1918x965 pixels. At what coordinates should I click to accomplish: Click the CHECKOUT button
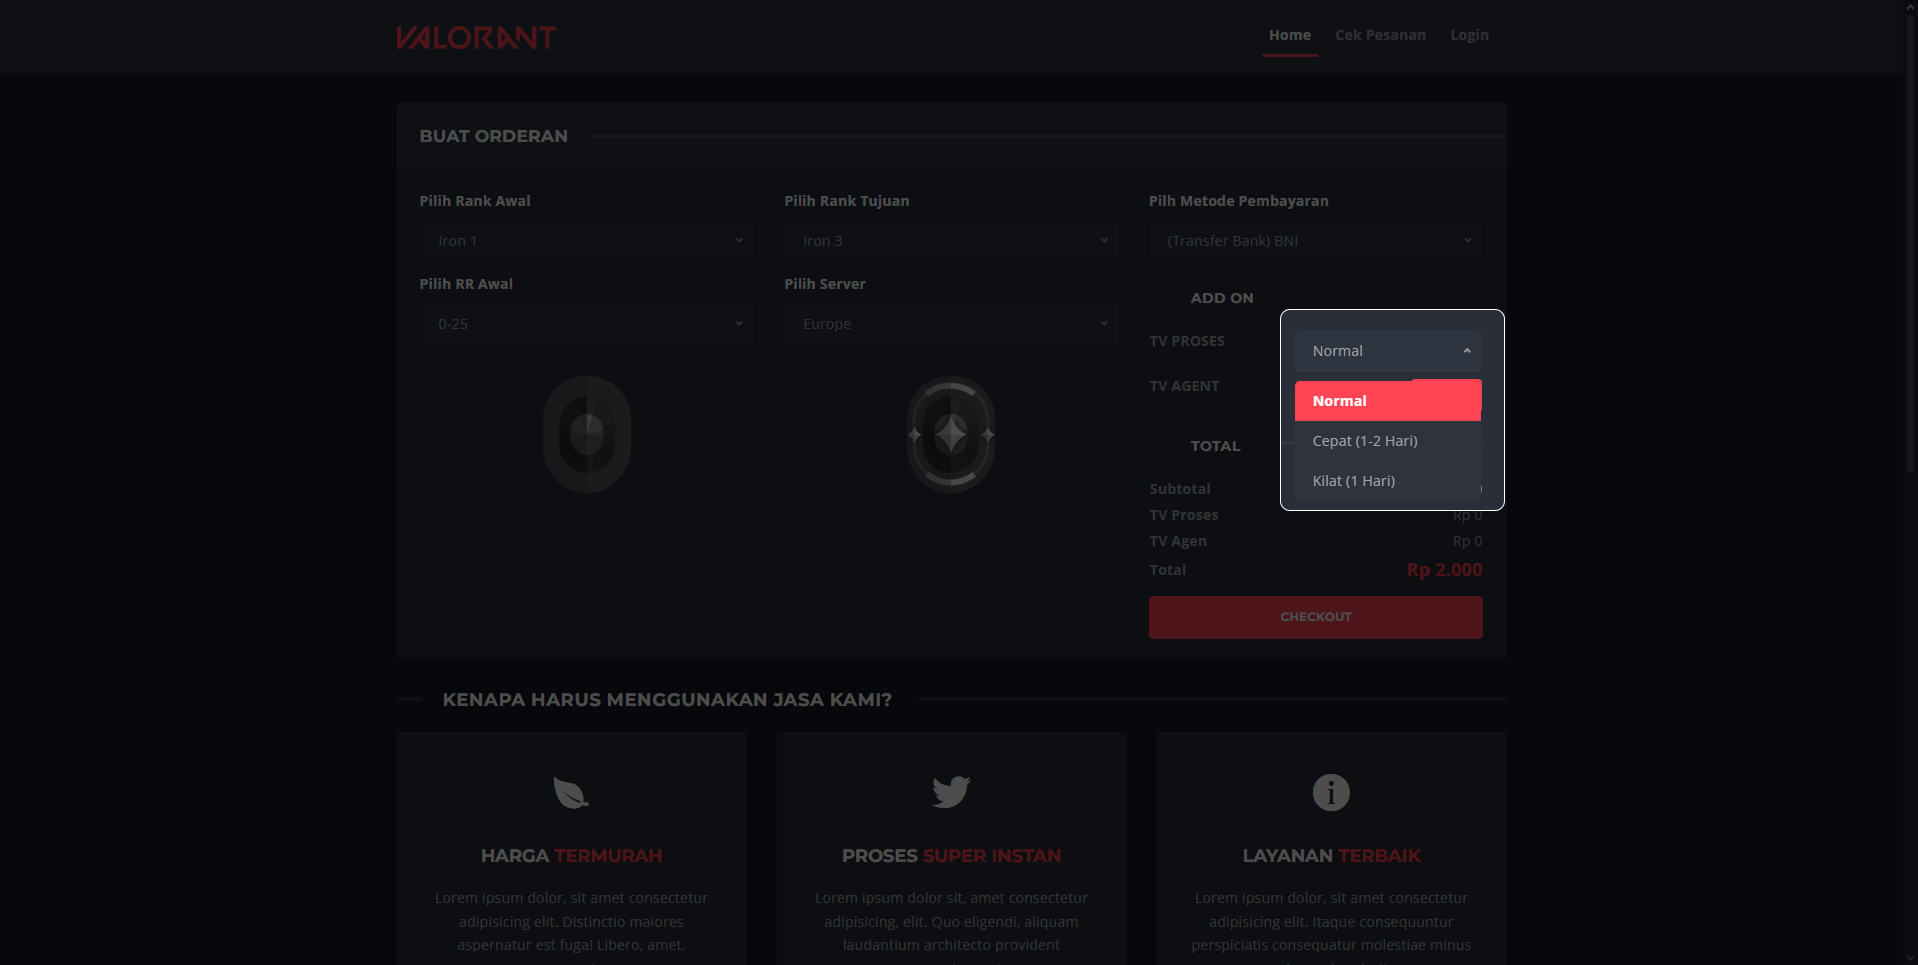pyautogui.click(x=1315, y=617)
